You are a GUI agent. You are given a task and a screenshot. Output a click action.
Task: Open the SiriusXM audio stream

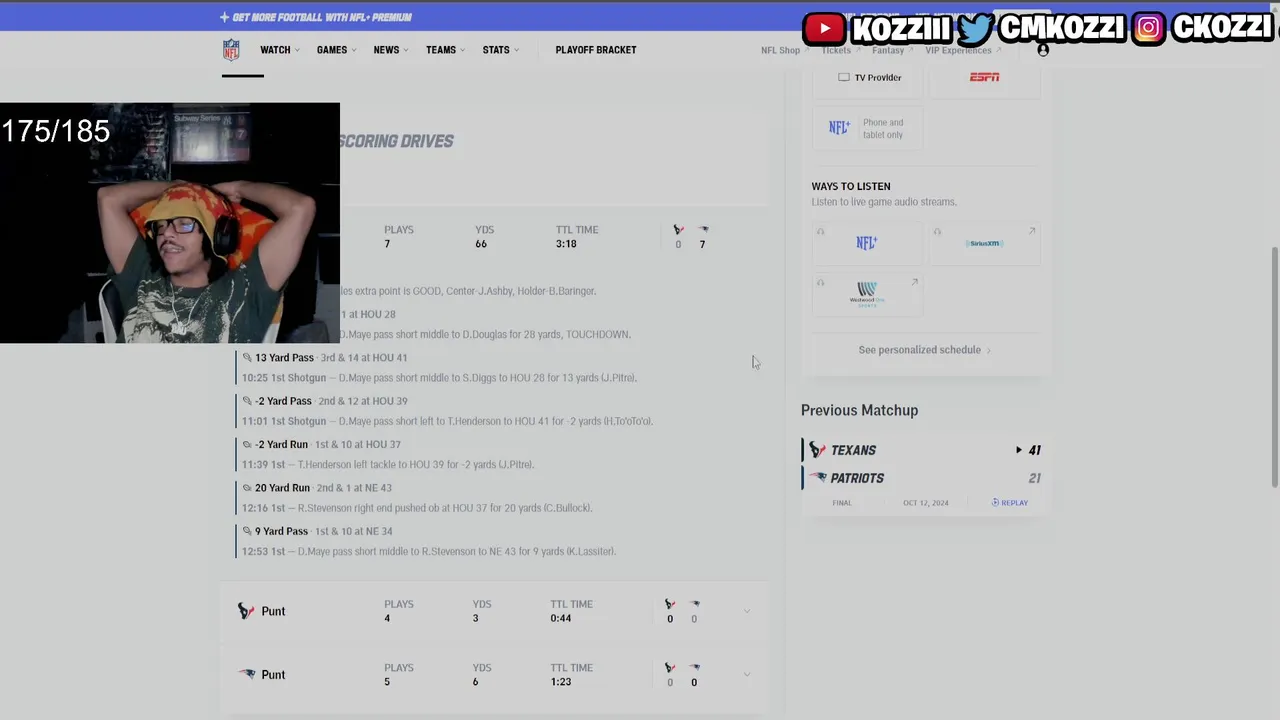pyautogui.click(x=984, y=243)
